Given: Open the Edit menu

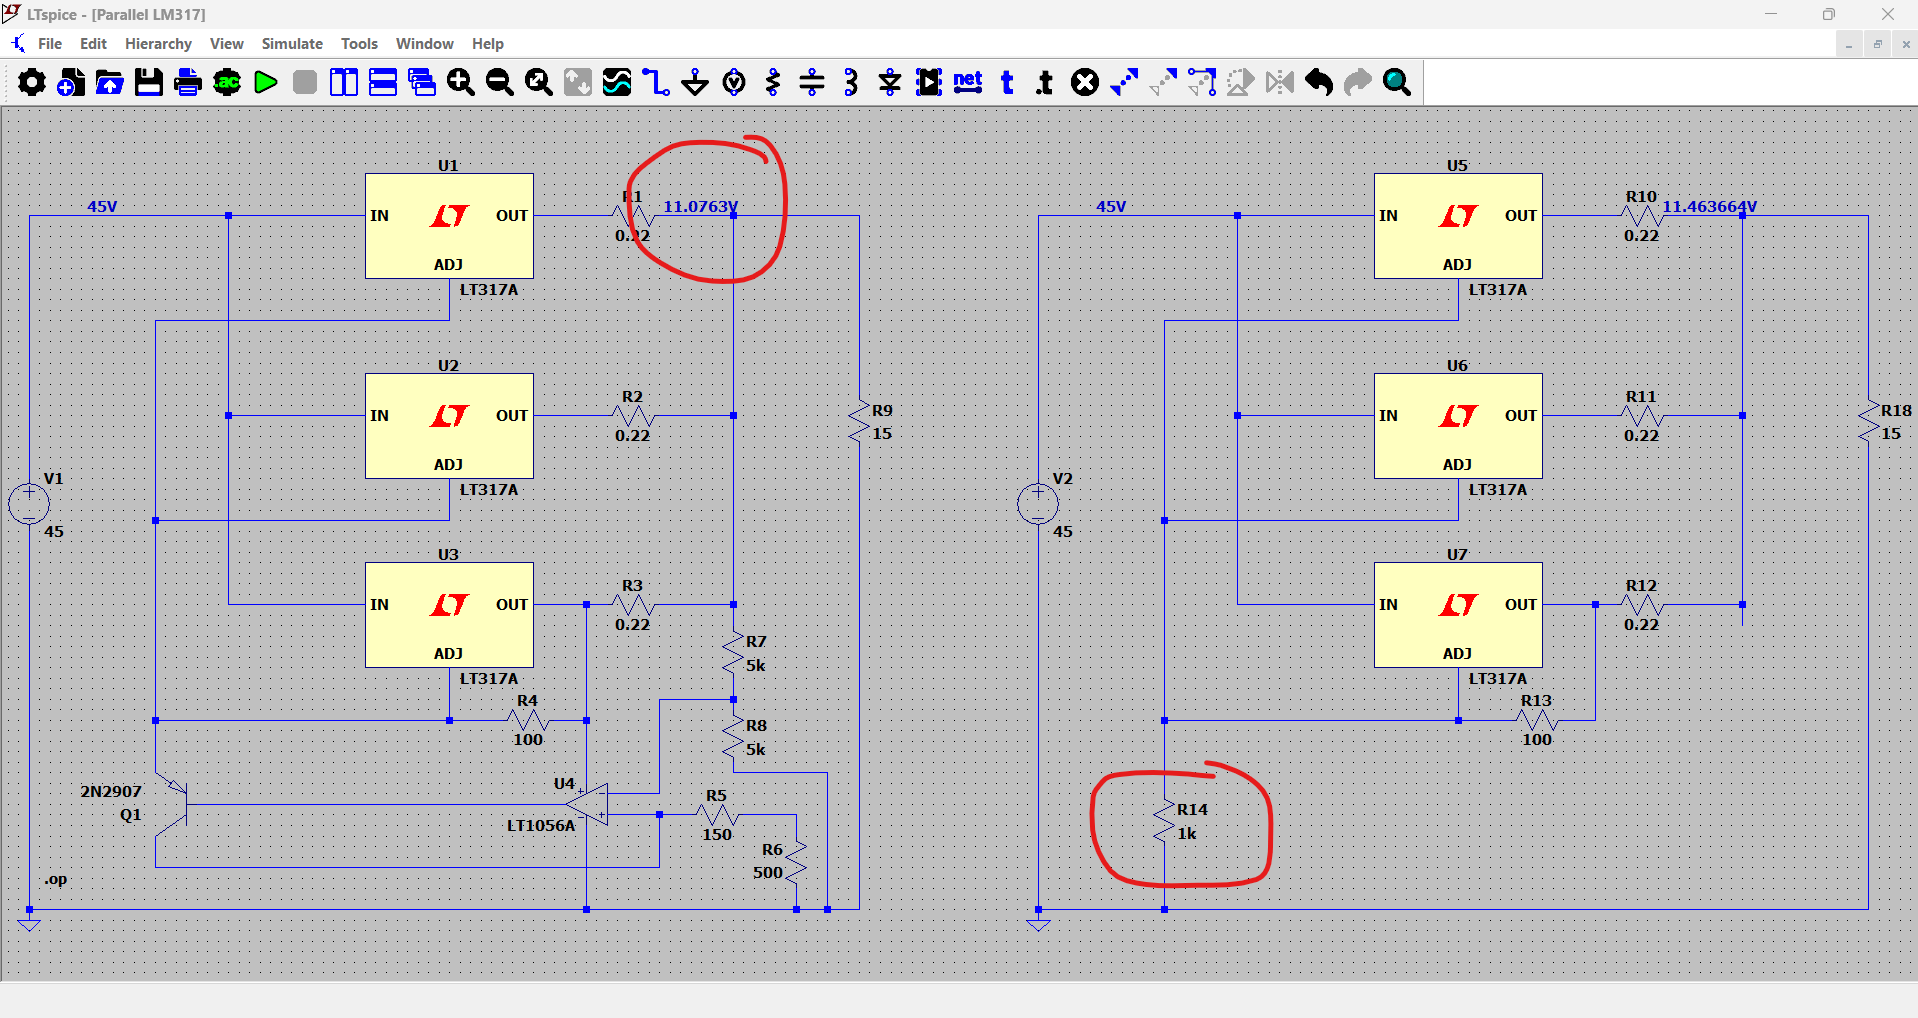Looking at the screenshot, I should tap(93, 44).
